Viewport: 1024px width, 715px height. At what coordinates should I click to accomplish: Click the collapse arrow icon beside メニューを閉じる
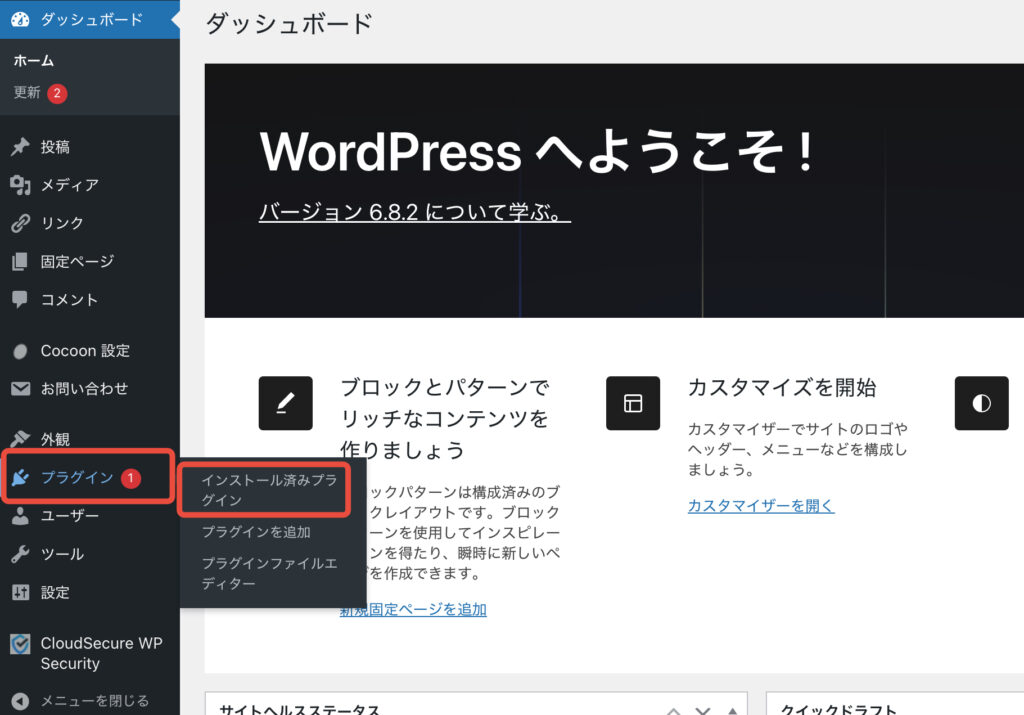click(x=20, y=701)
